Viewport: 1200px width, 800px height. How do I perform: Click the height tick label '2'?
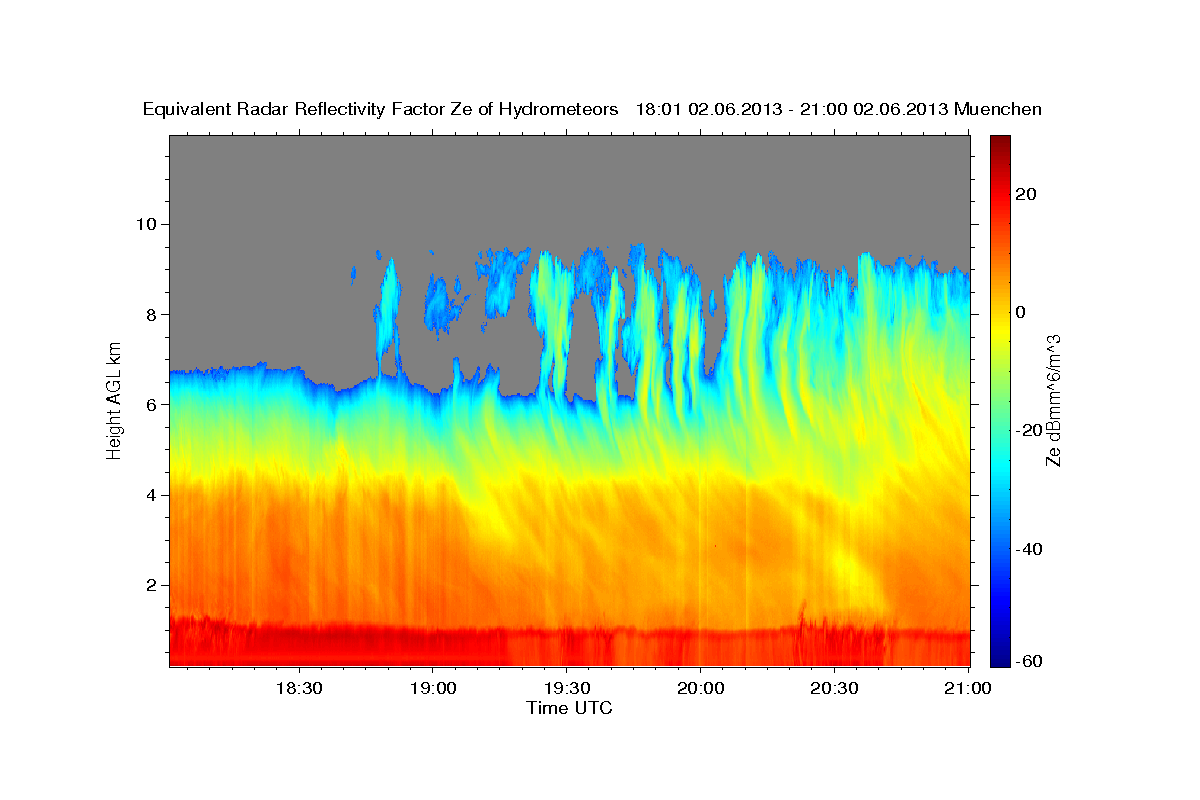click(153, 585)
